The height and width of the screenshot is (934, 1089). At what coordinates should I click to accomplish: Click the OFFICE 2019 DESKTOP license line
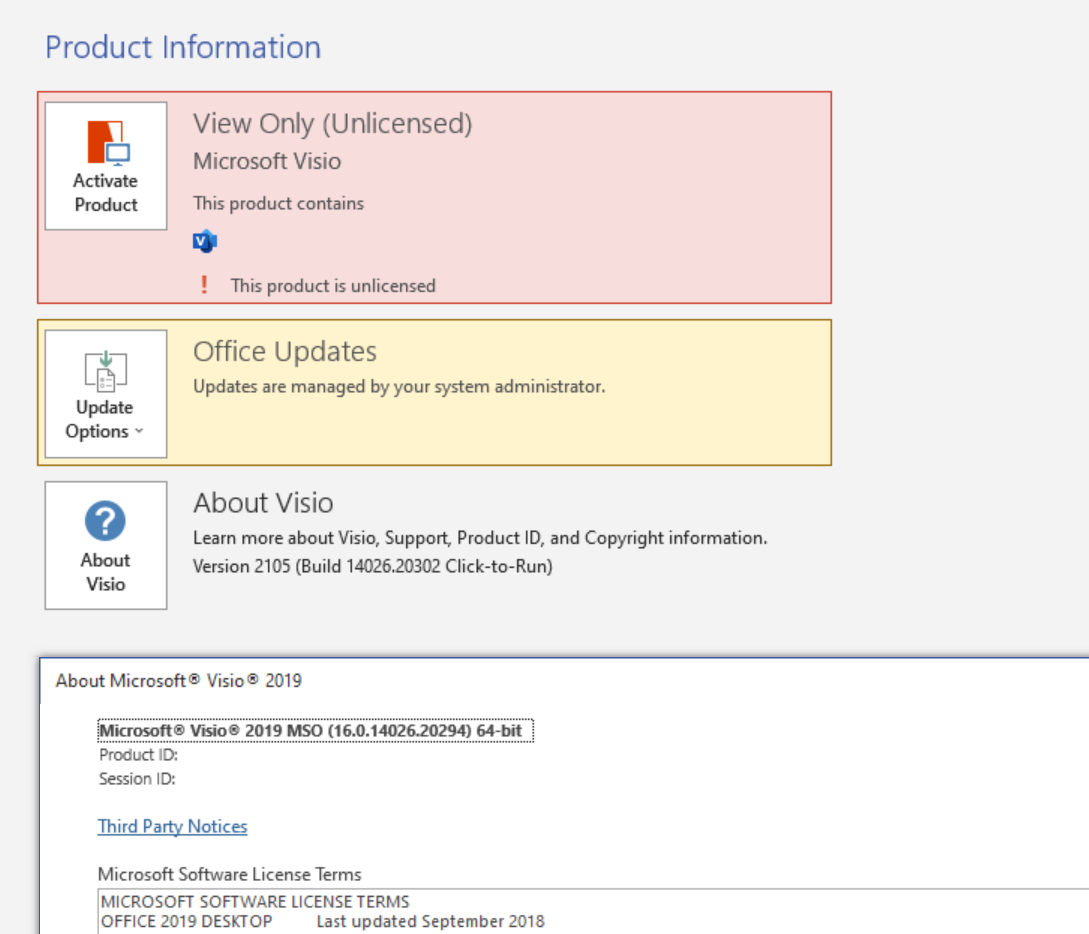pos(186,922)
